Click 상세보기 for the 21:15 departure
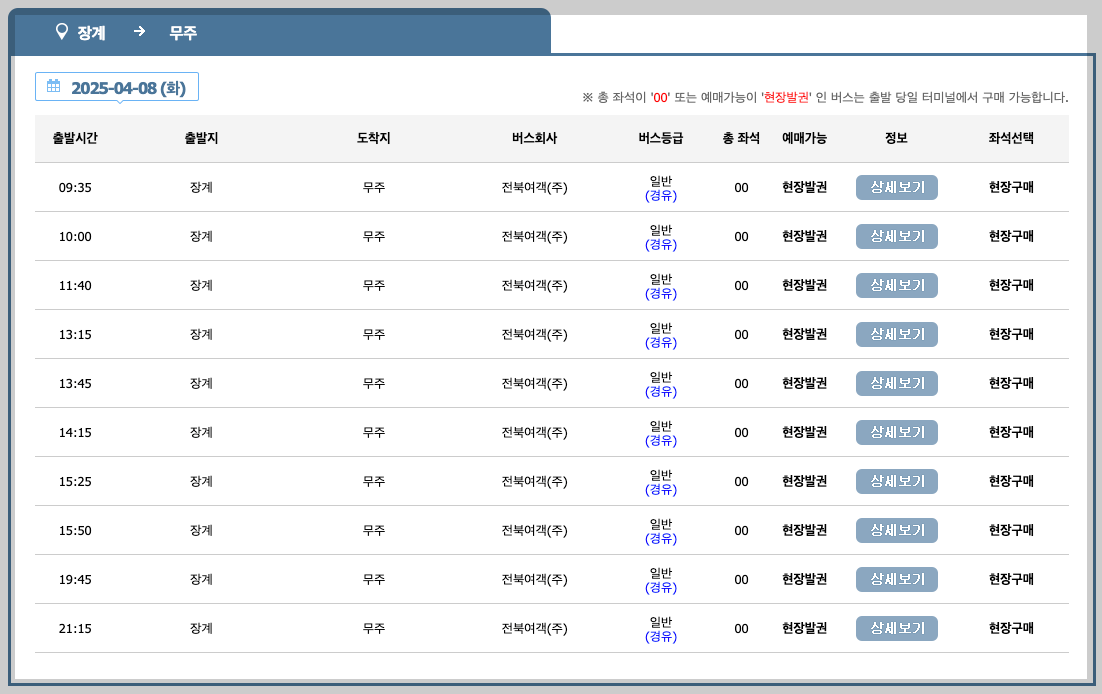 click(x=896, y=628)
